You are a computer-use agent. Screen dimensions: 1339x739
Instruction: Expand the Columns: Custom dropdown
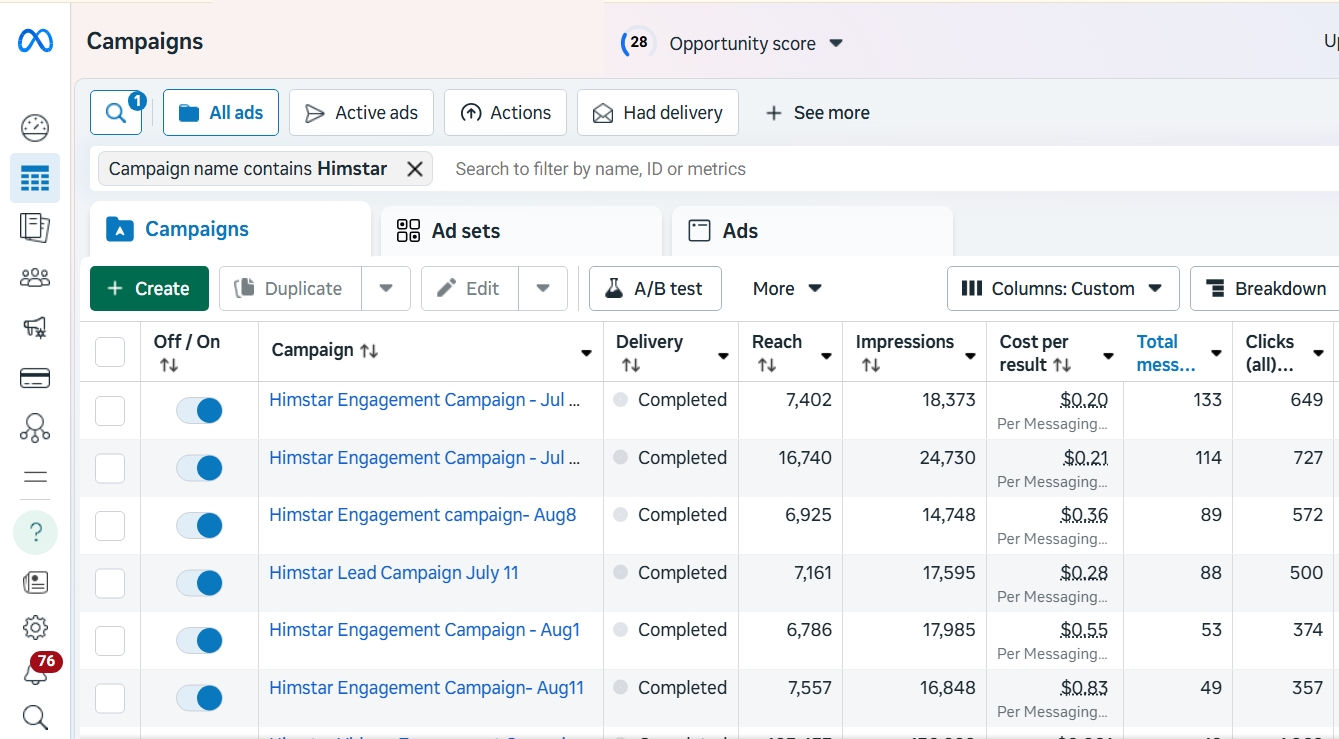1062,289
